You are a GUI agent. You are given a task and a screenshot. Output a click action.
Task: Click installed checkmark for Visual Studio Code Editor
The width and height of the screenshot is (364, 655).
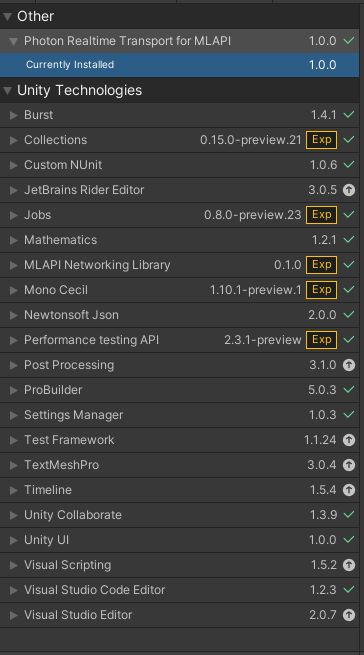(349, 589)
